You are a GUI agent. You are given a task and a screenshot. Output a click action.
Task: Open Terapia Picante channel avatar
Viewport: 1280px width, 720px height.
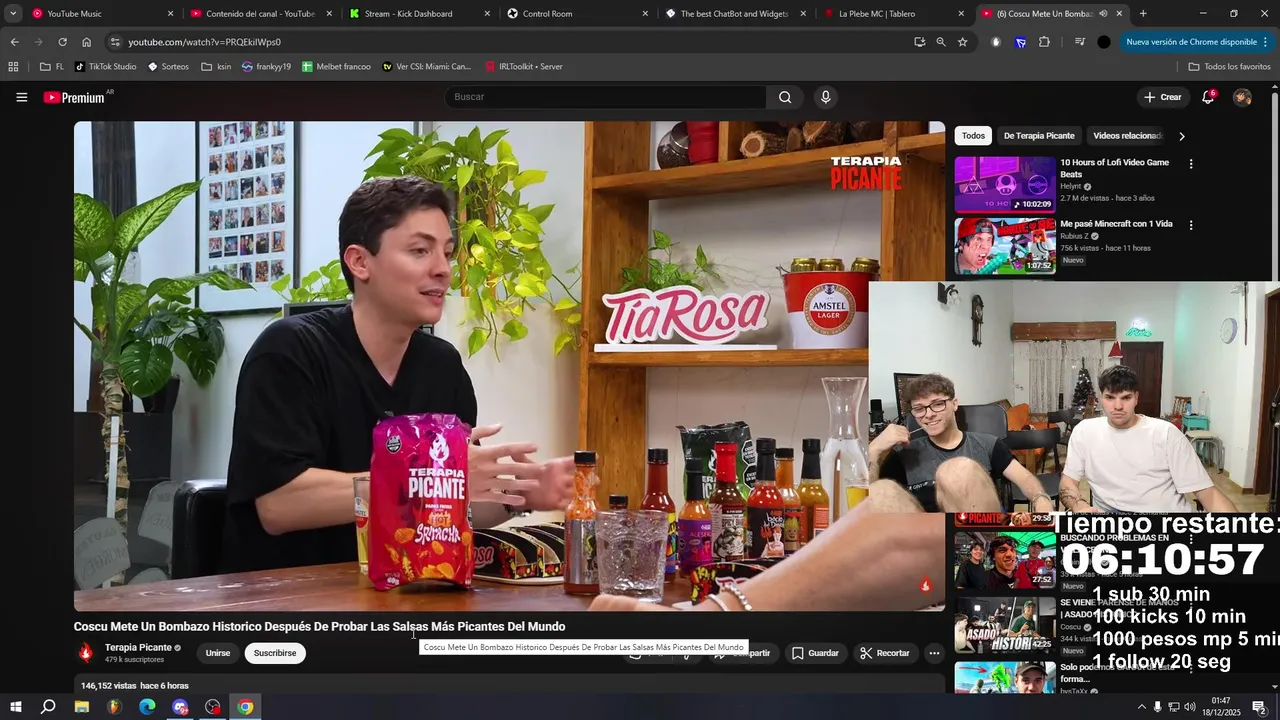point(86,653)
